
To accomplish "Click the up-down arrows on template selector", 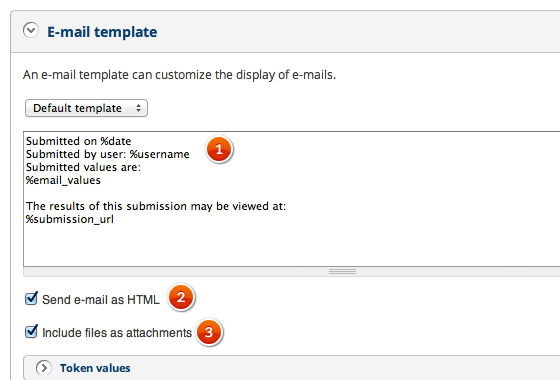I will click(138, 108).
